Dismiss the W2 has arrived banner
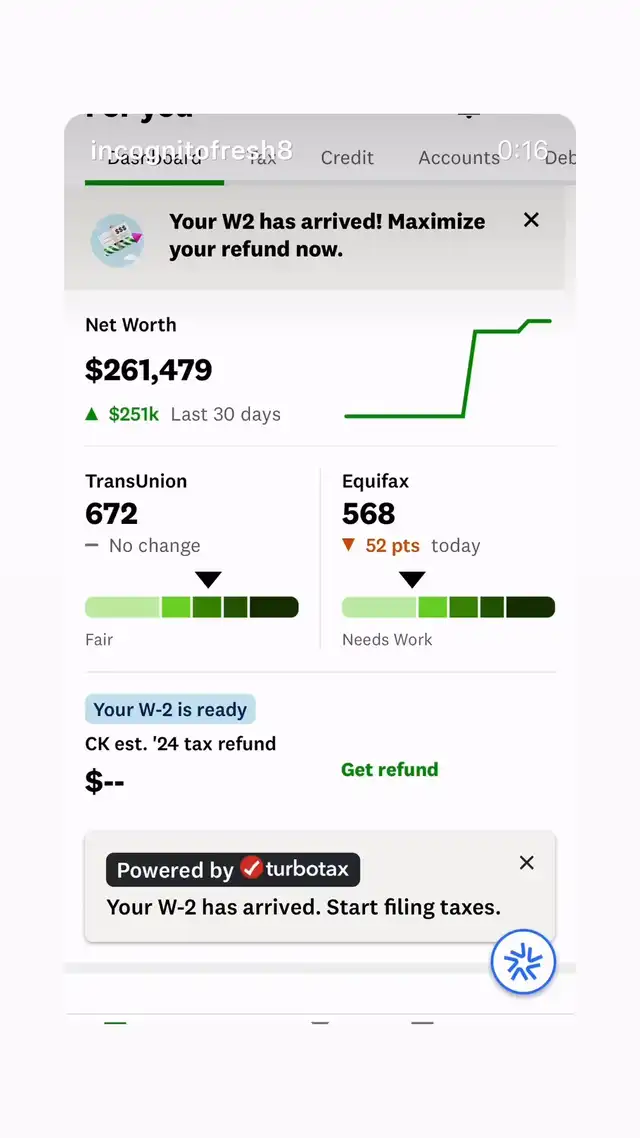Screen dimensions: 640x1138 coord(531,220)
